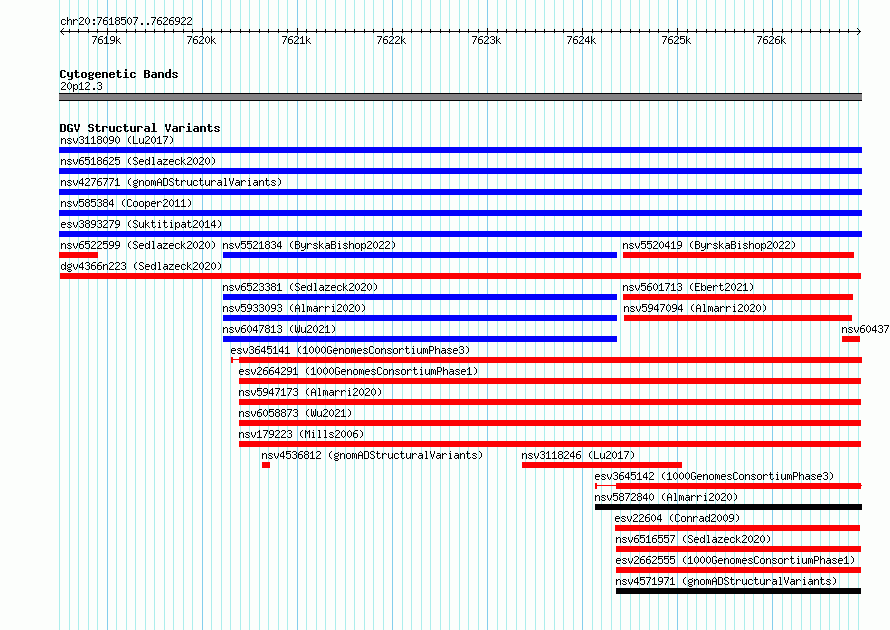Image resolution: width=890 pixels, height=630 pixels.
Task: Open the nsv5947094 (Almarri2020) label
Action: 695,308
